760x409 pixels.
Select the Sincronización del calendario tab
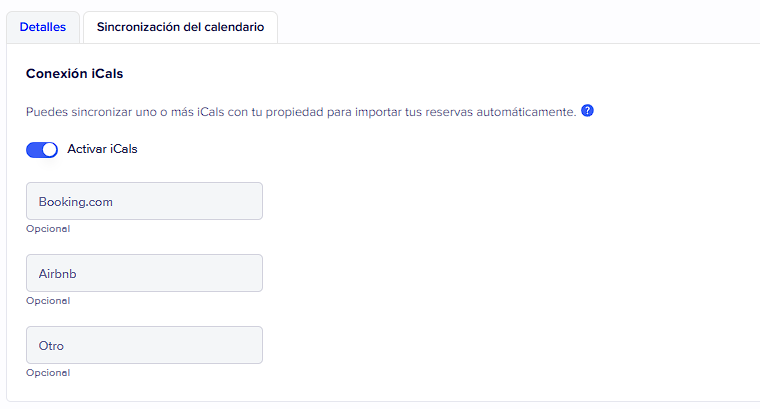pos(180,27)
